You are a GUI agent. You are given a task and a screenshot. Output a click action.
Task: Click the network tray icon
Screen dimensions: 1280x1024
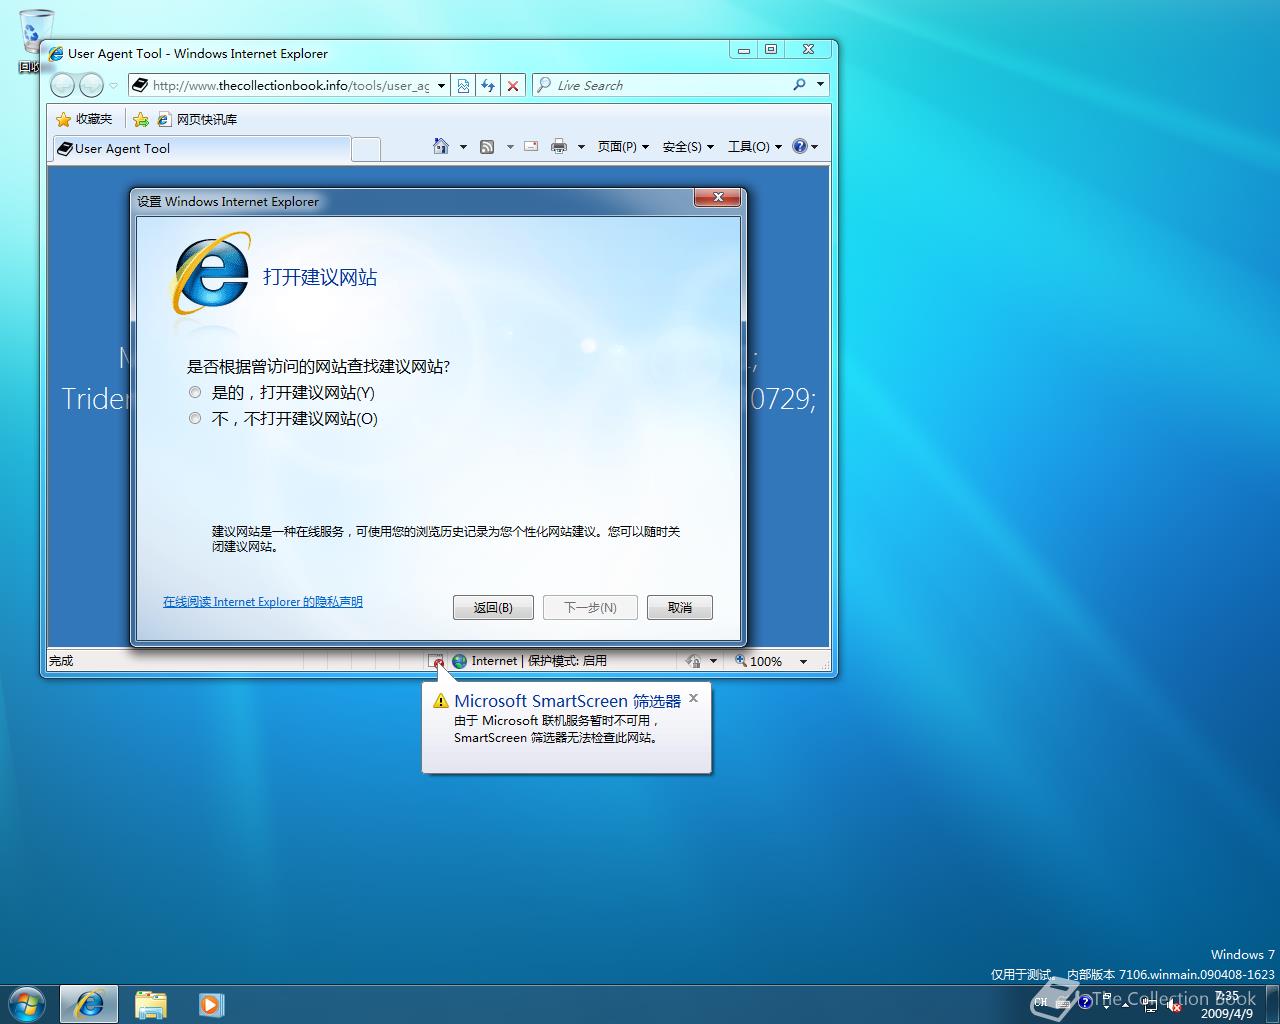coord(1148,1004)
